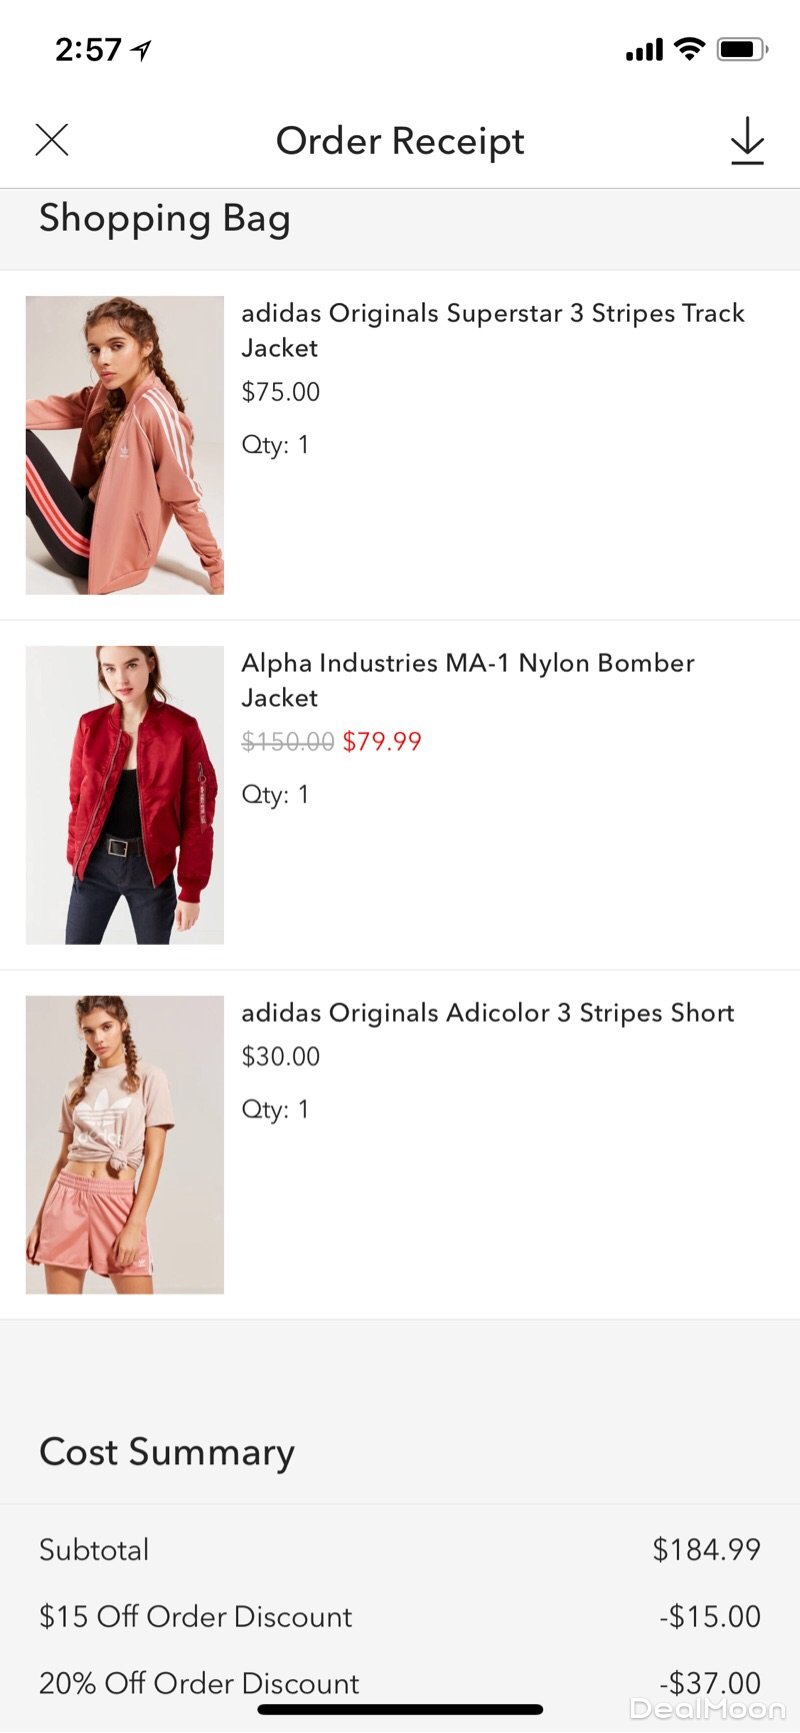Tap the battery status icon
The width and height of the screenshot is (800, 1733).
(741, 49)
